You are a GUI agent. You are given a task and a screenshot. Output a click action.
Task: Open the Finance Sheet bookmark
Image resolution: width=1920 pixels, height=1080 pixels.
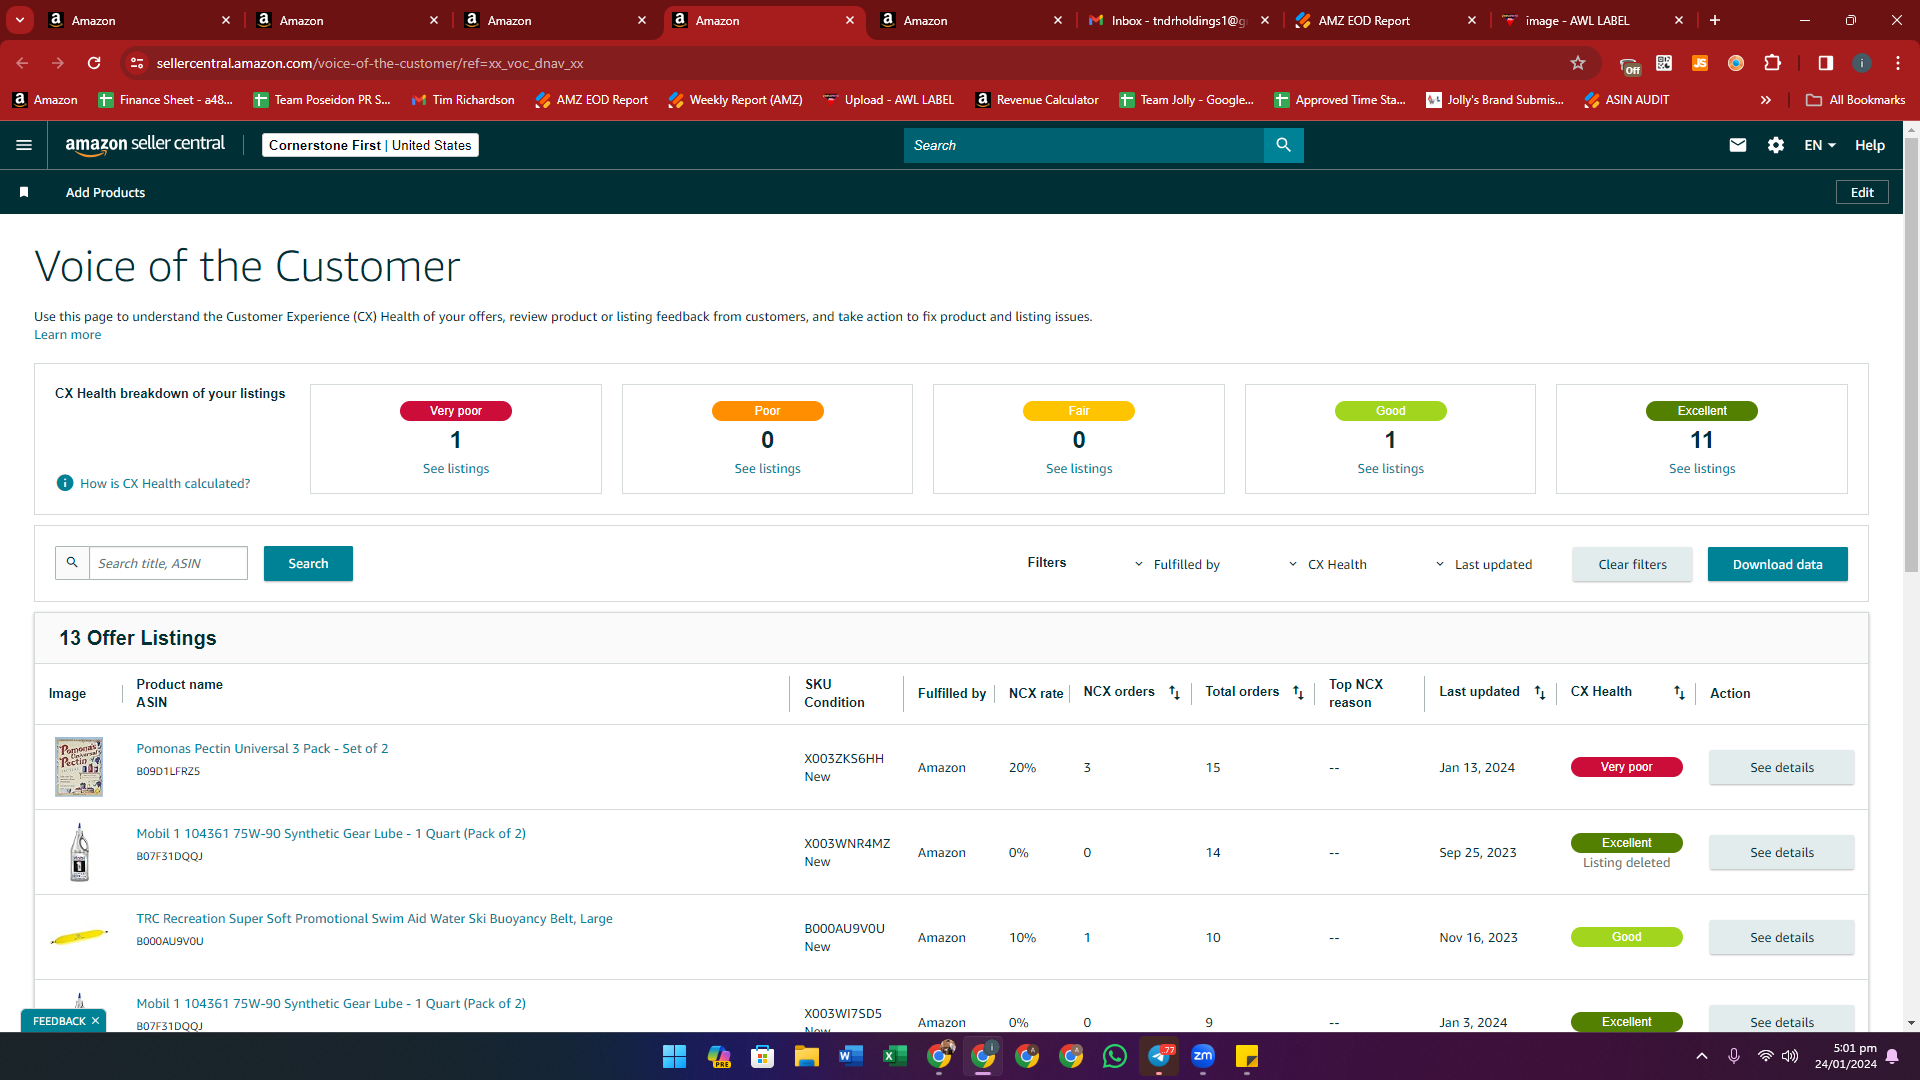[x=165, y=100]
